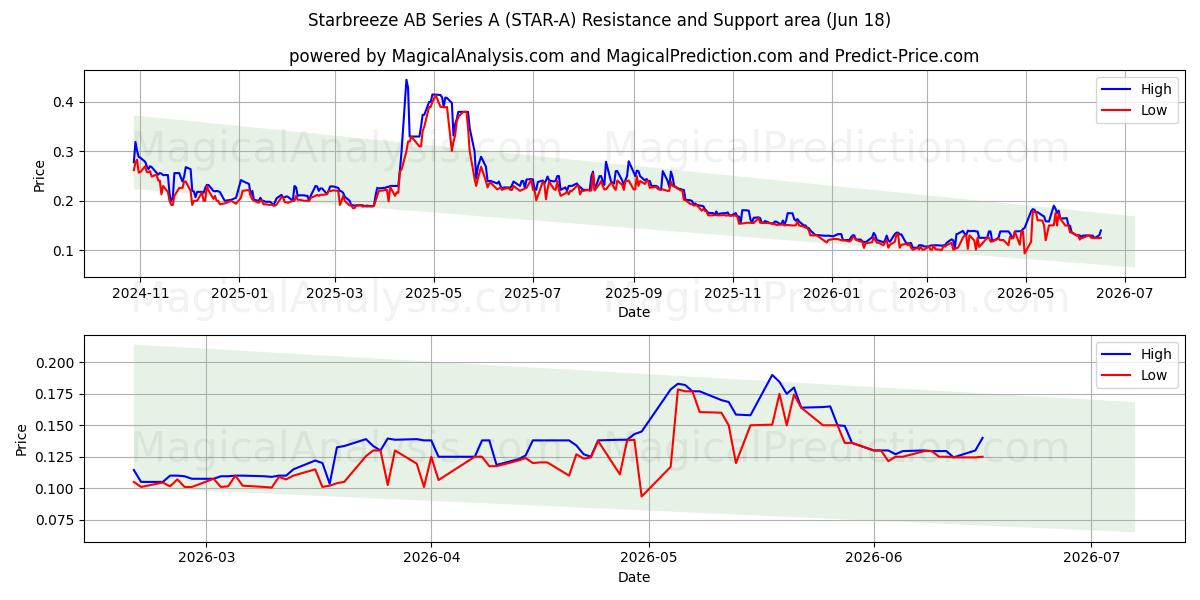Click the top chart 'Date' x-axis label
Screen dimensions: 1200x600
[x=634, y=312]
